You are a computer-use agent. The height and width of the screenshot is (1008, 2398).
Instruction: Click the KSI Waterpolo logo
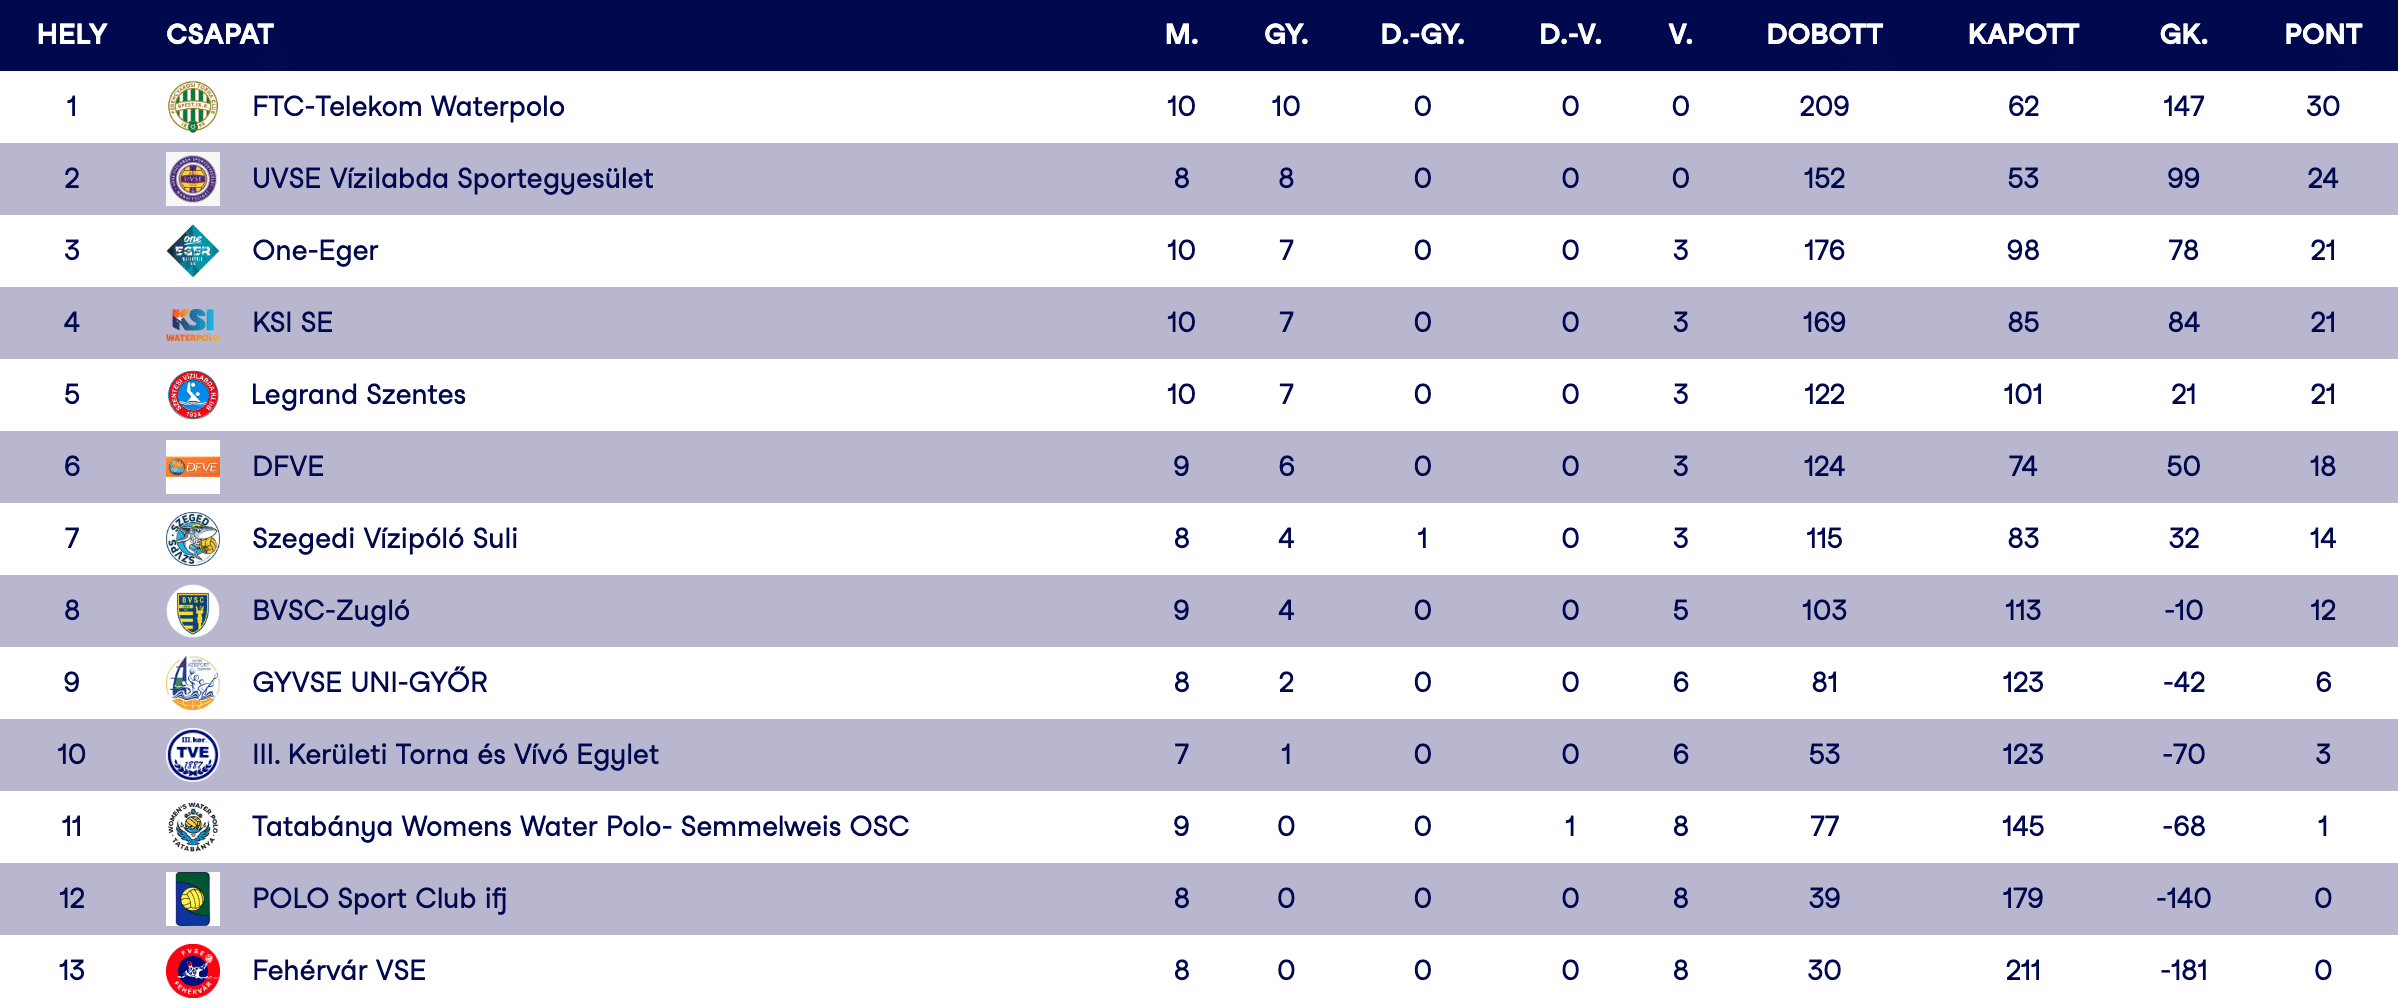(193, 323)
